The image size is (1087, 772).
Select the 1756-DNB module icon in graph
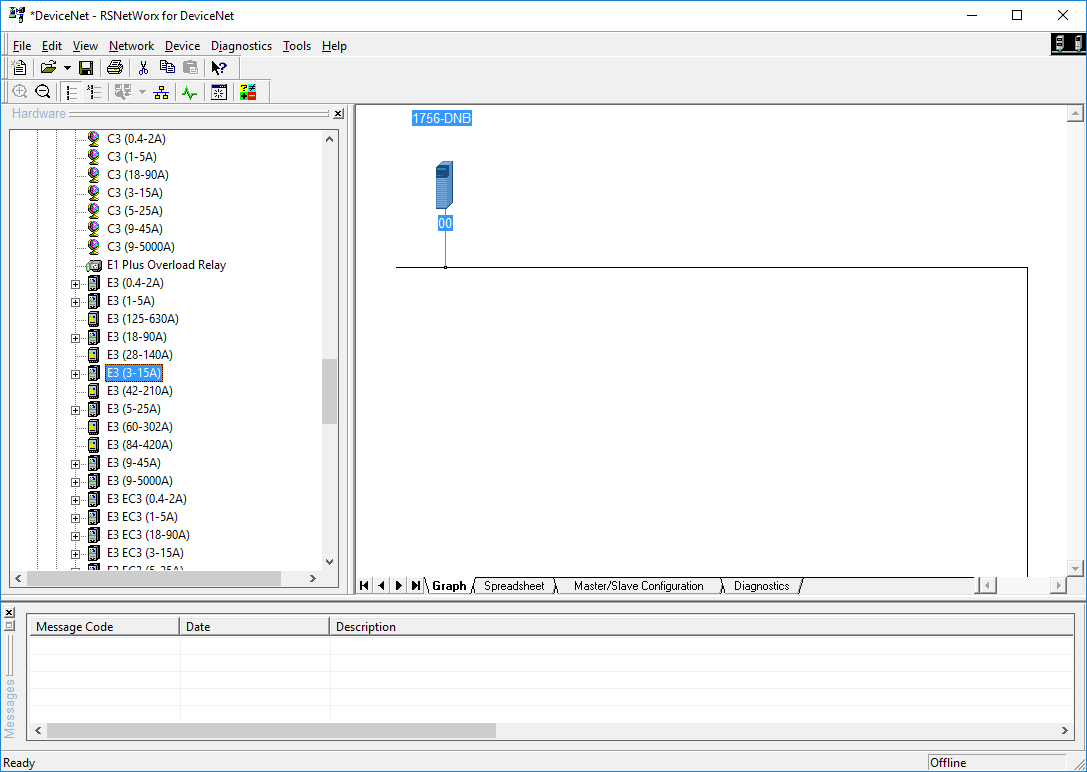[444, 185]
